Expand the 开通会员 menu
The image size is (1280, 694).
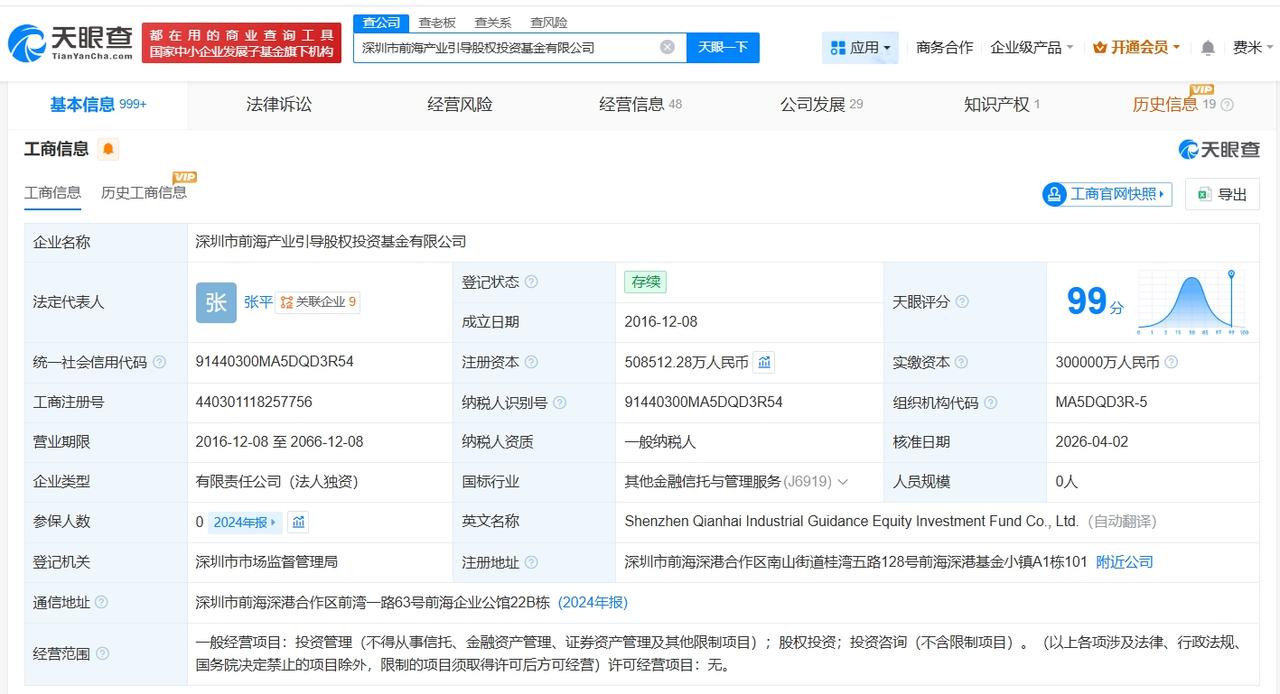[x=1137, y=47]
